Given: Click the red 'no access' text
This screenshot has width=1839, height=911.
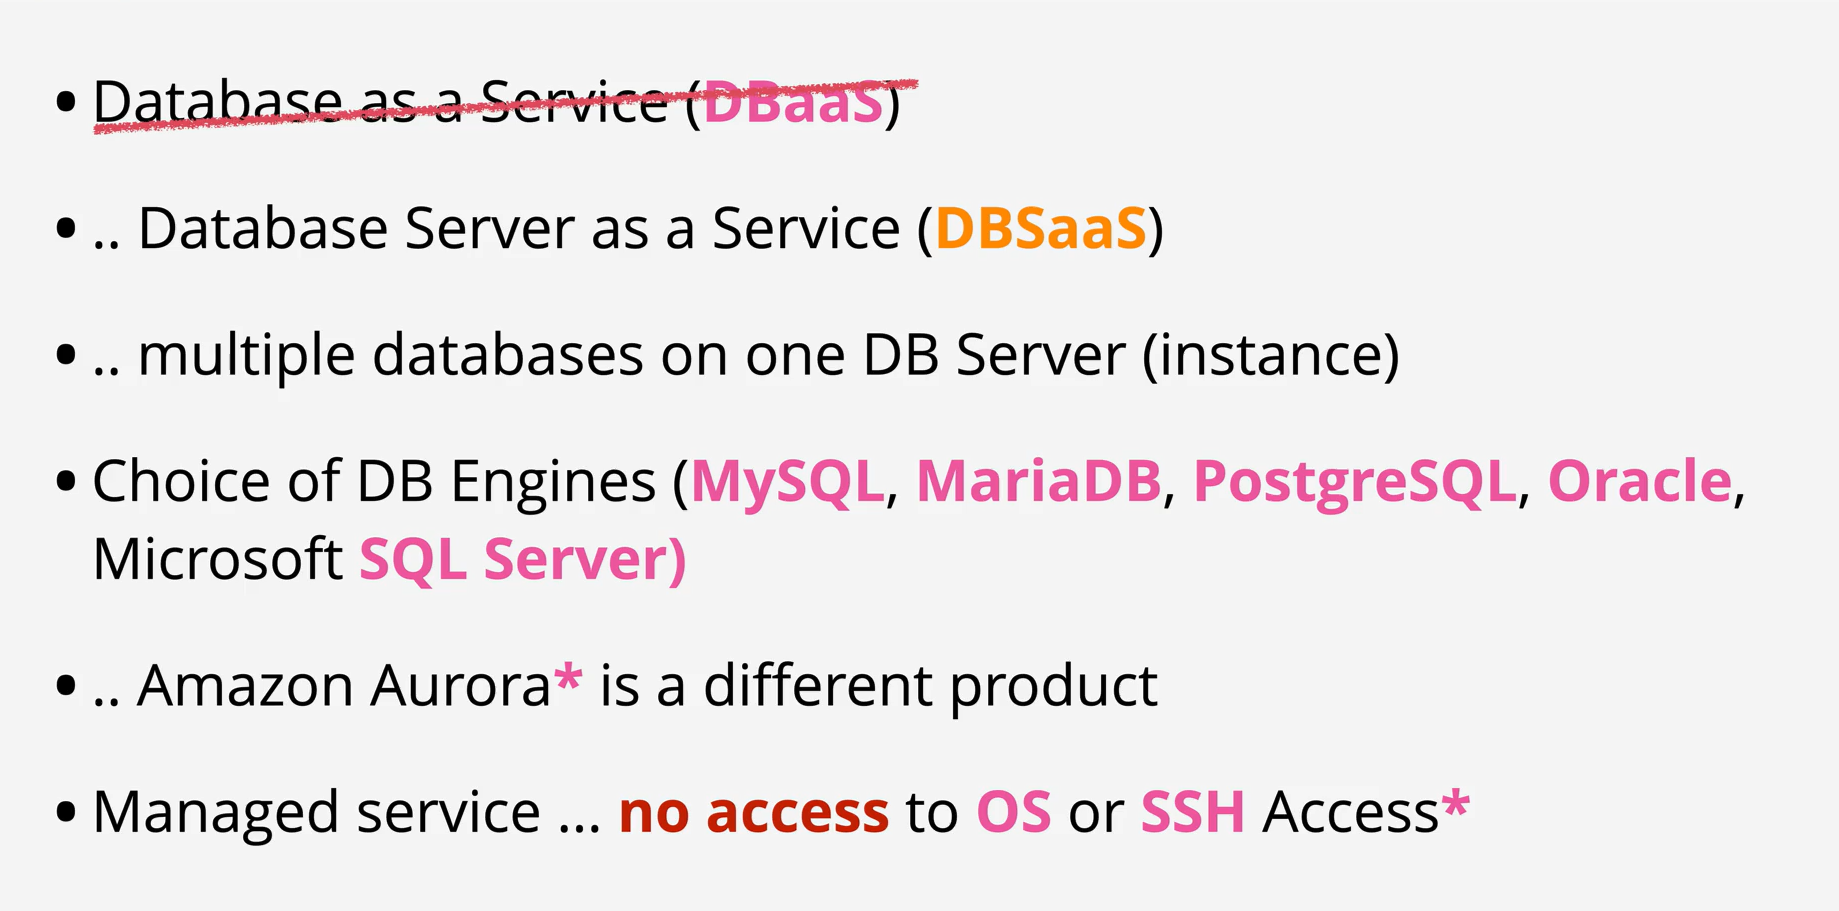Looking at the screenshot, I should pyautogui.click(x=754, y=812).
